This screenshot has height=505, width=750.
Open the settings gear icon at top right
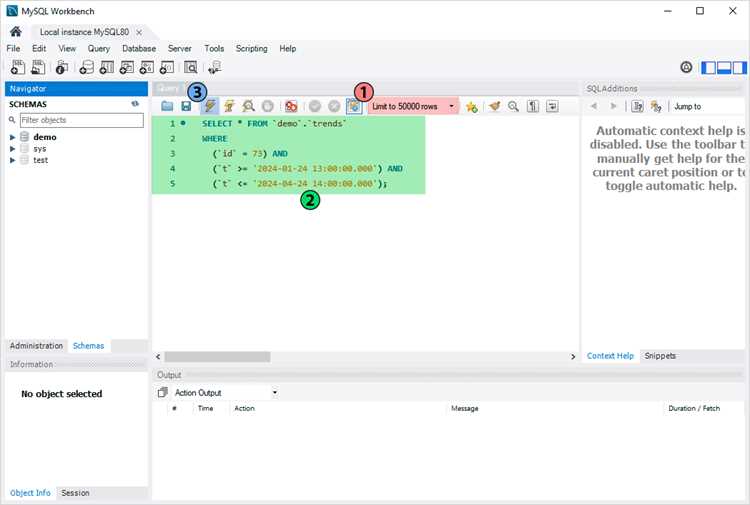[686, 67]
